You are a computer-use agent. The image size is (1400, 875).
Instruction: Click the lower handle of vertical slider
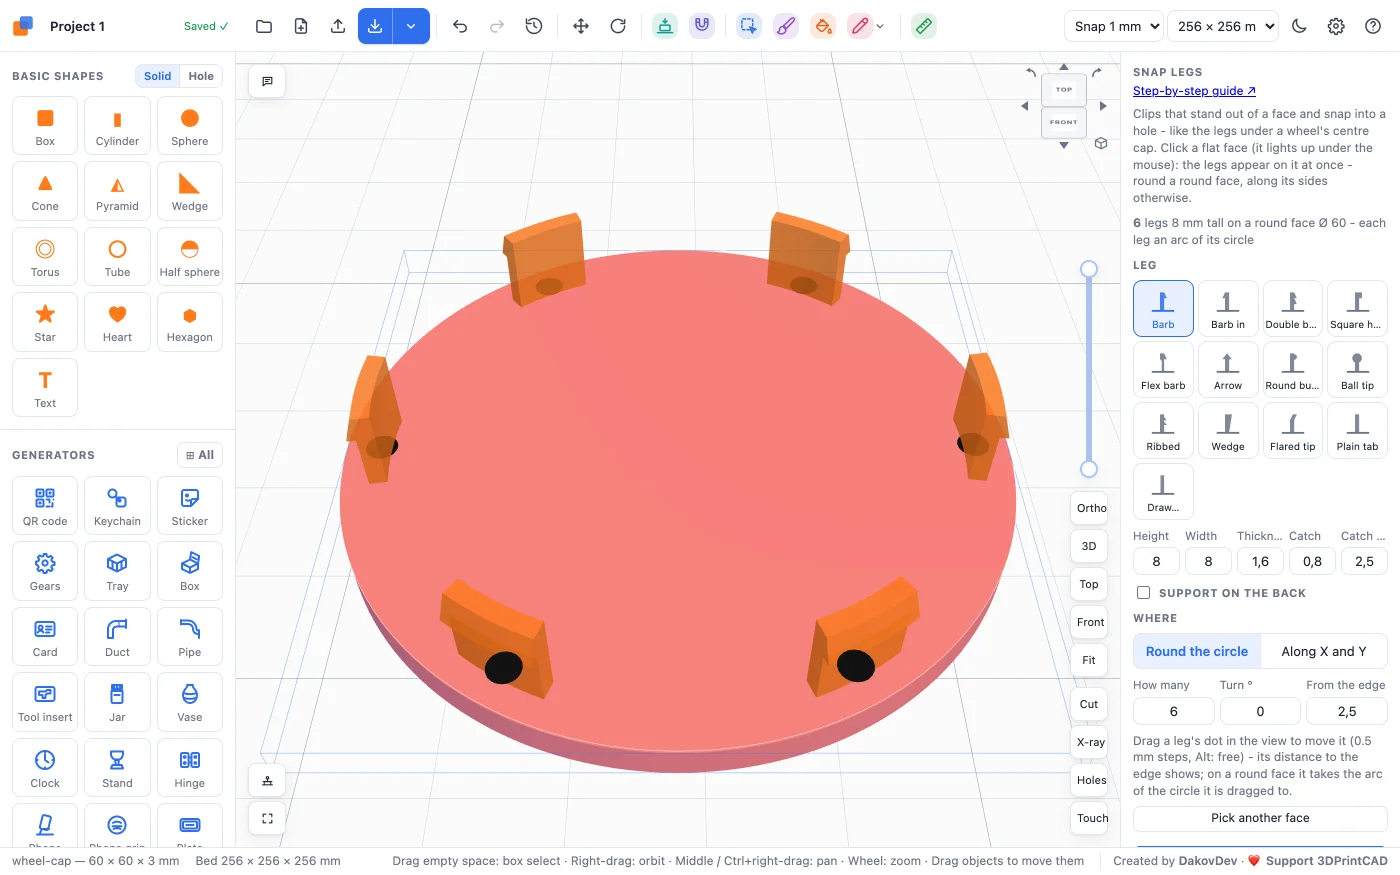click(x=1089, y=469)
